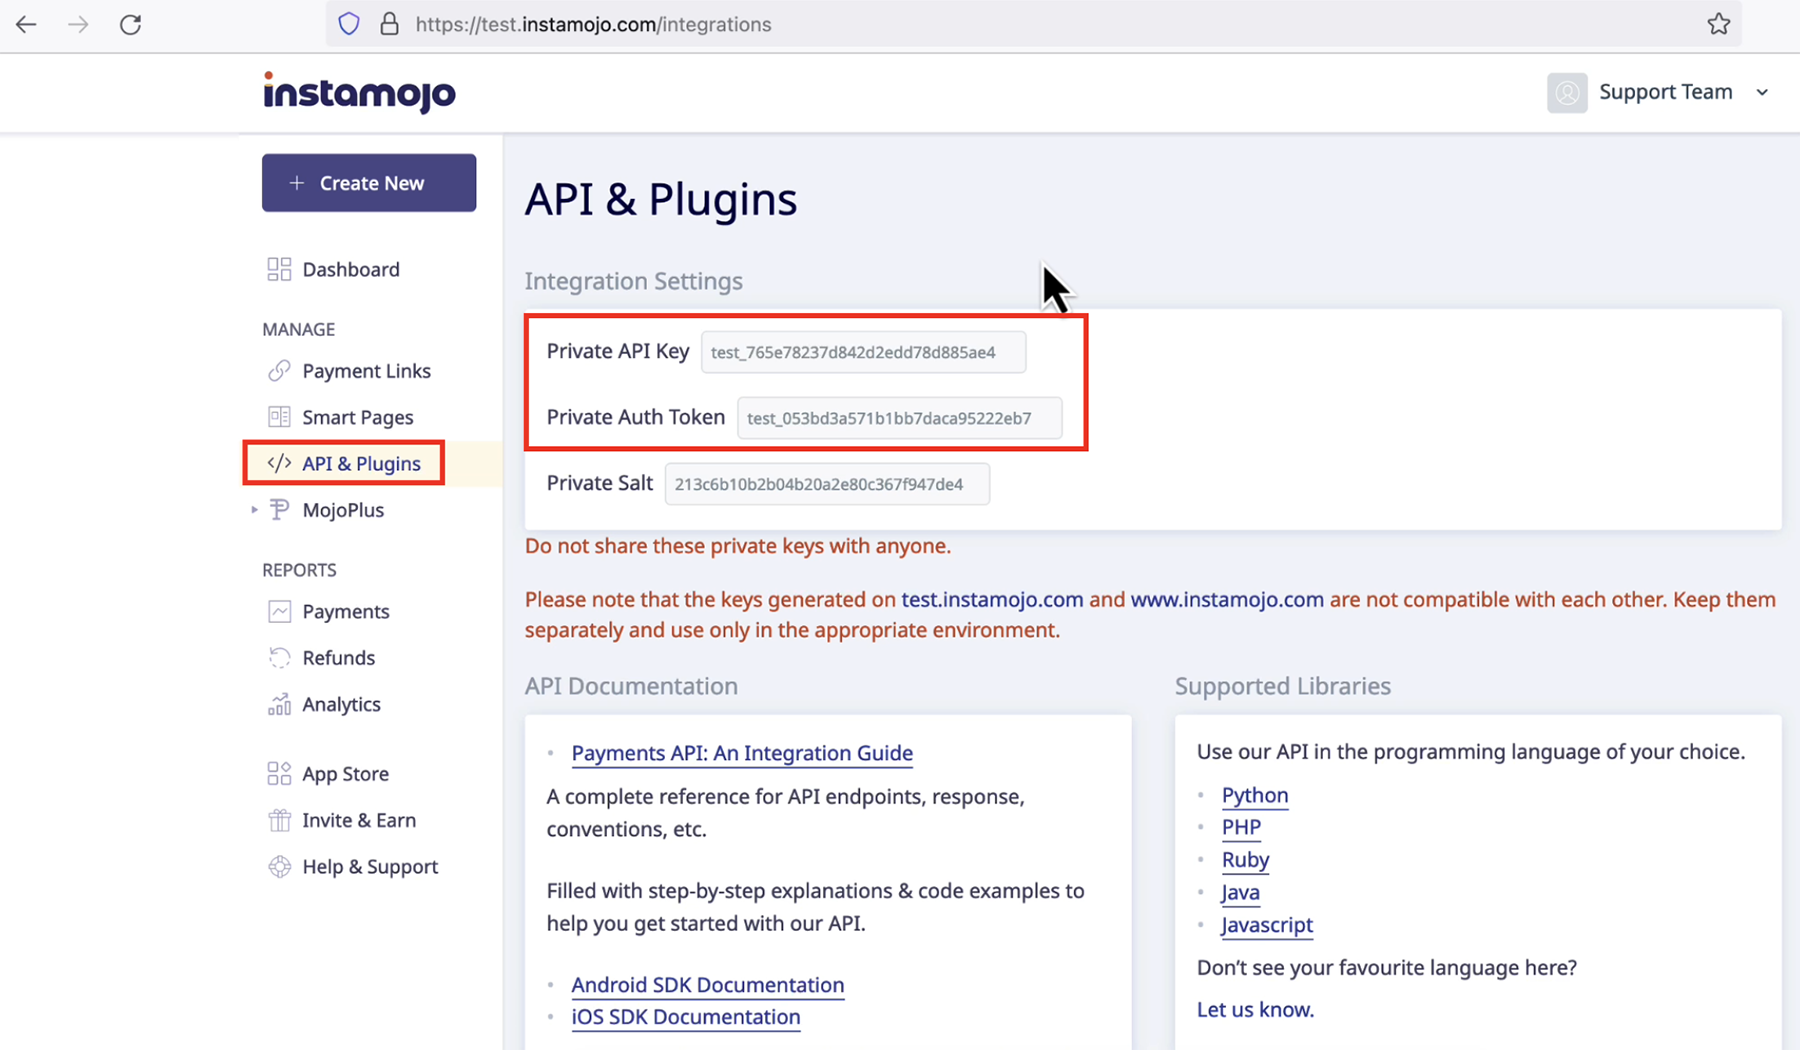Click the Private Auth Token field
Image resolution: width=1800 pixels, height=1050 pixels.
click(x=899, y=418)
